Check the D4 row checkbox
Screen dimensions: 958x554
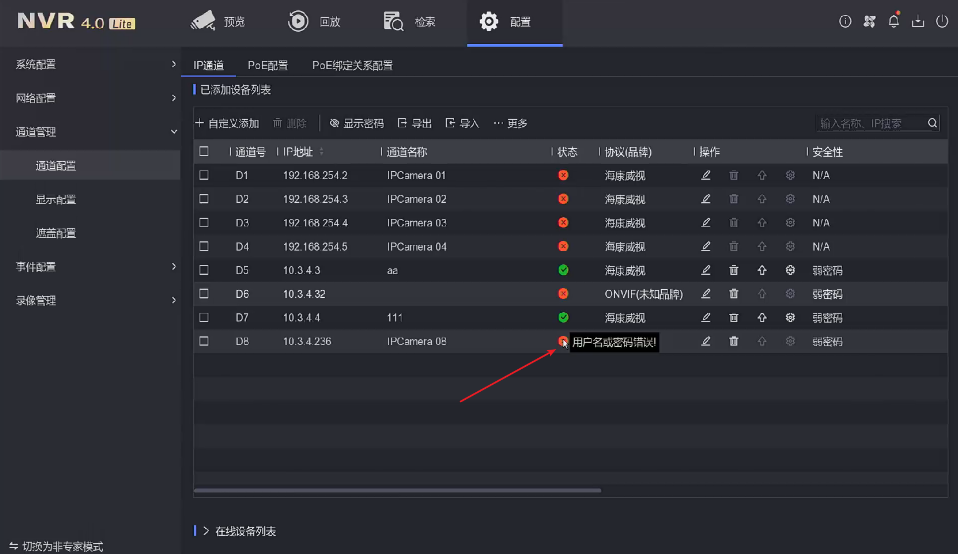pos(204,247)
